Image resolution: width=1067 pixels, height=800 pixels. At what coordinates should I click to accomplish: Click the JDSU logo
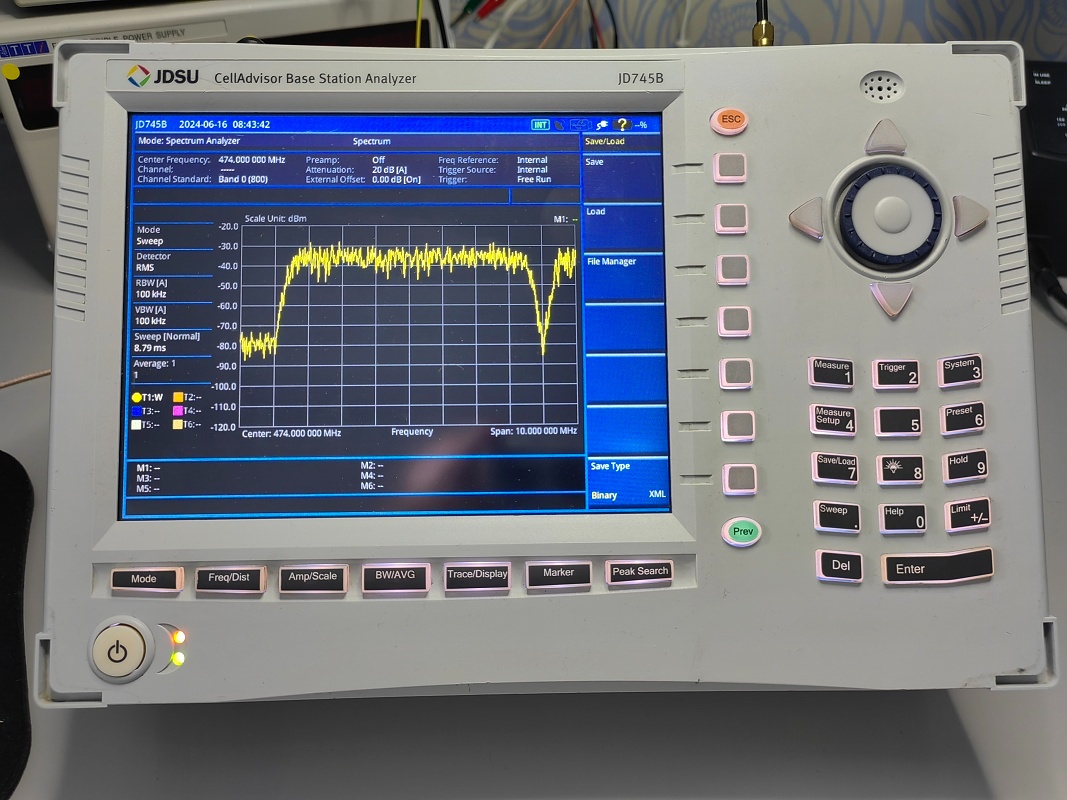pos(162,76)
